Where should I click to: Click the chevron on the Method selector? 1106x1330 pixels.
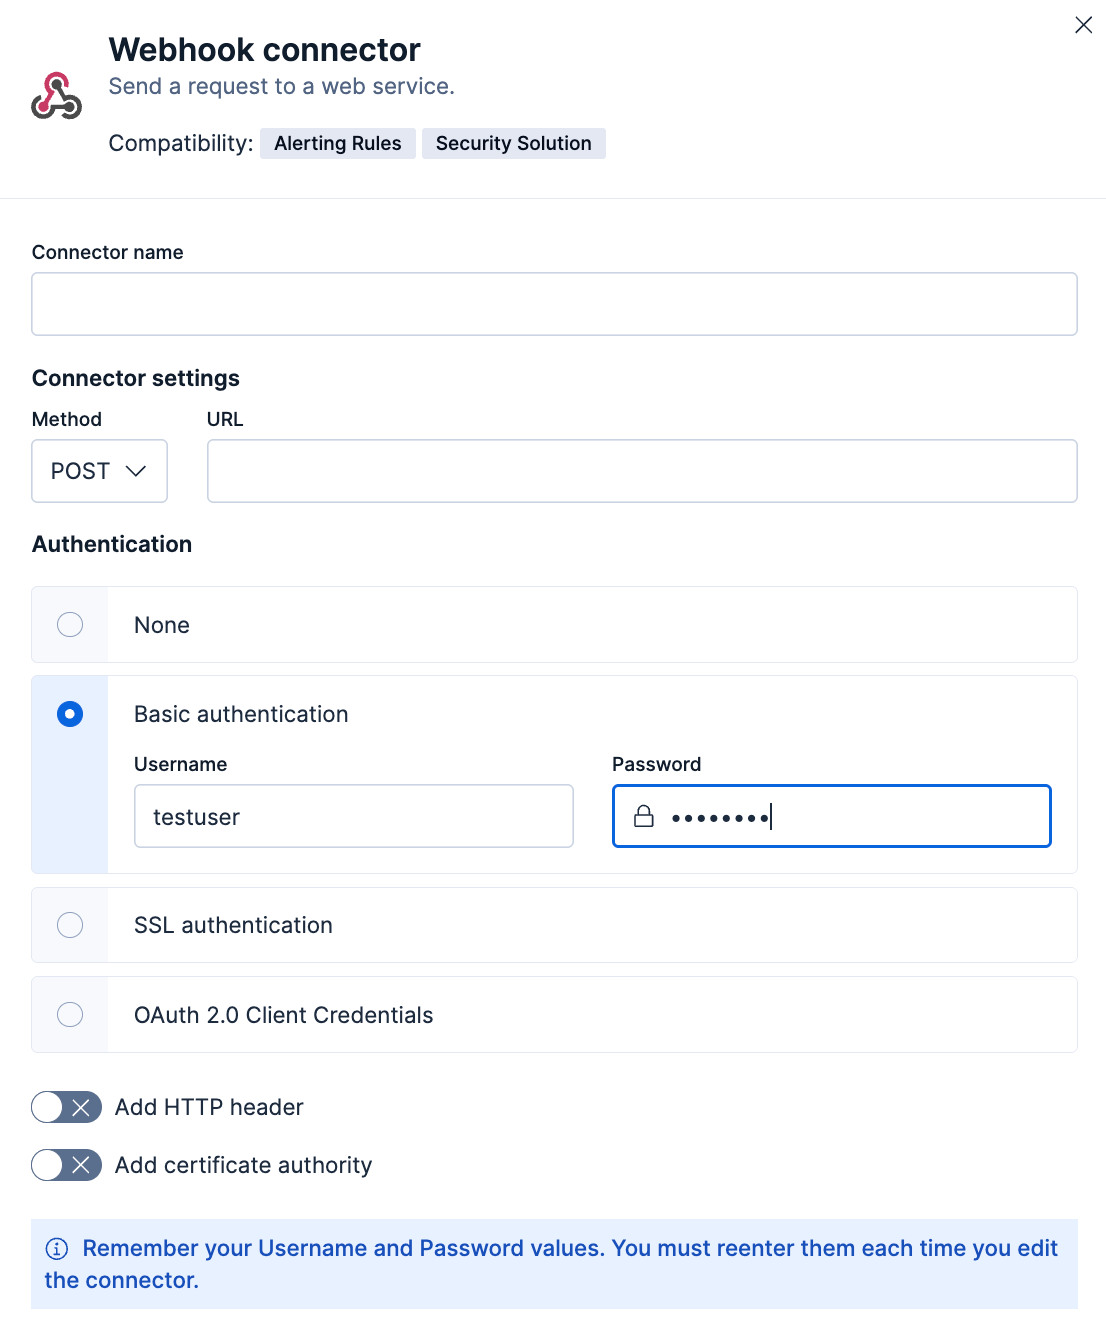(x=134, y=471)
